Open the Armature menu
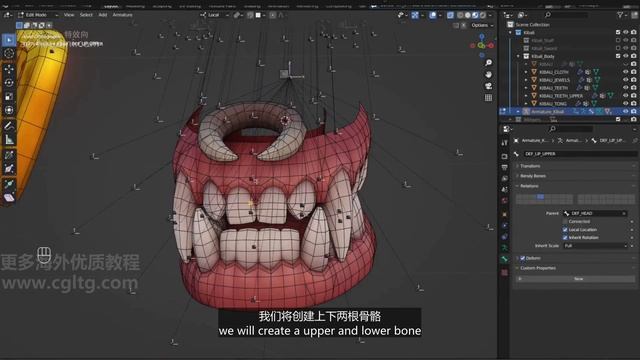This screenshot has width=640, height=360. tap(122, 15)
